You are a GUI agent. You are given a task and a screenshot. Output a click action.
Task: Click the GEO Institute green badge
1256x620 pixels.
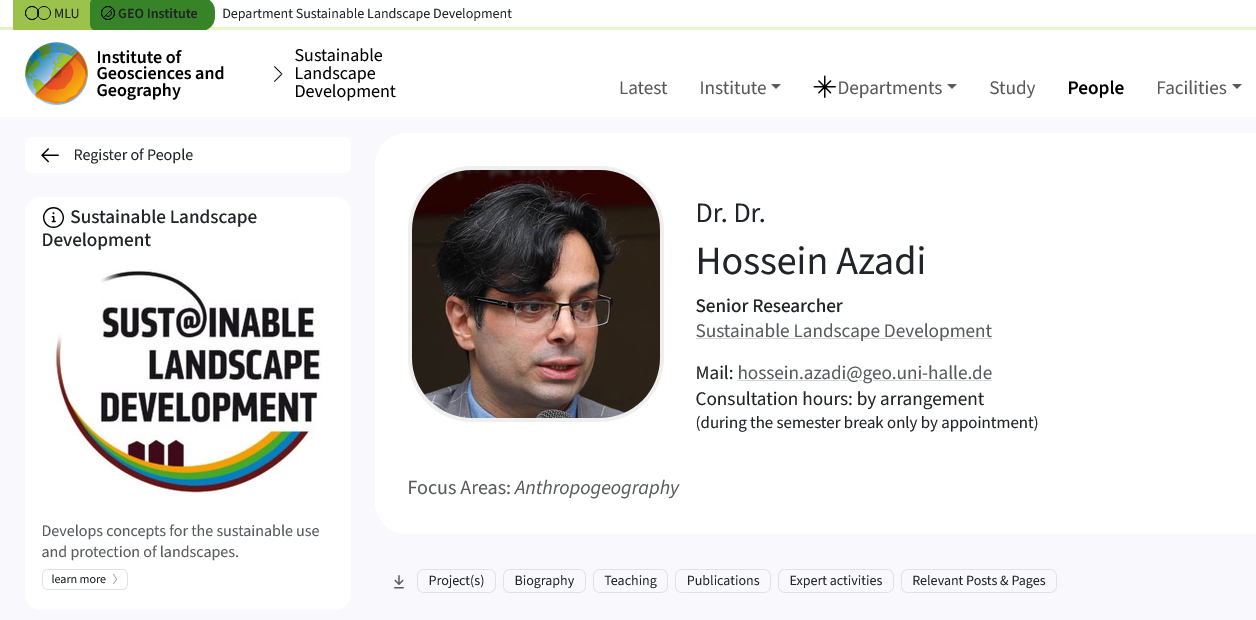tap(151, 14)
